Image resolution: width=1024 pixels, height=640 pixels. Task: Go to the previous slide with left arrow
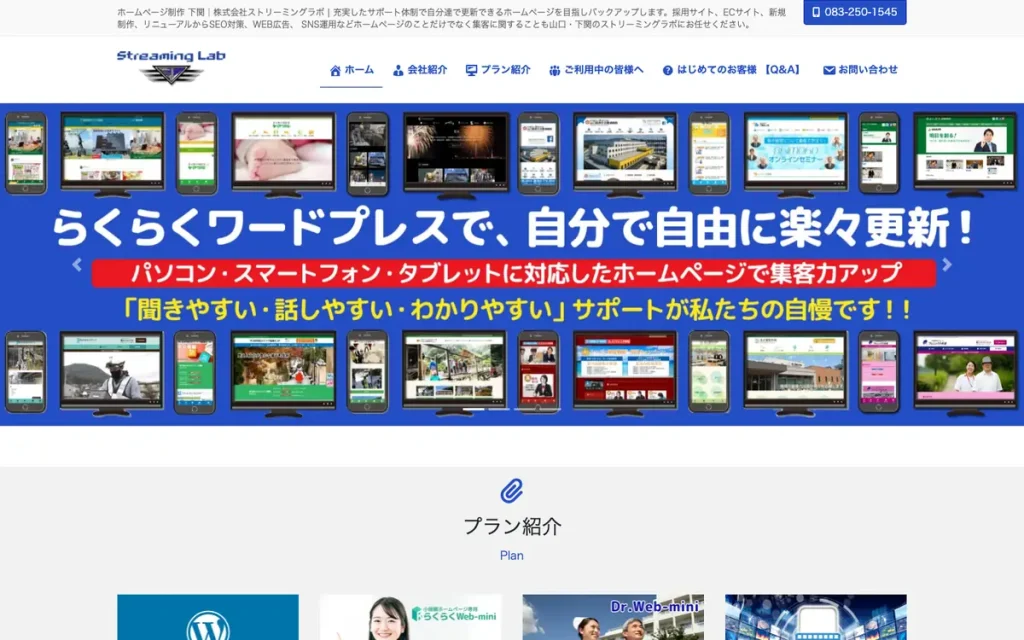pos(77,264)
